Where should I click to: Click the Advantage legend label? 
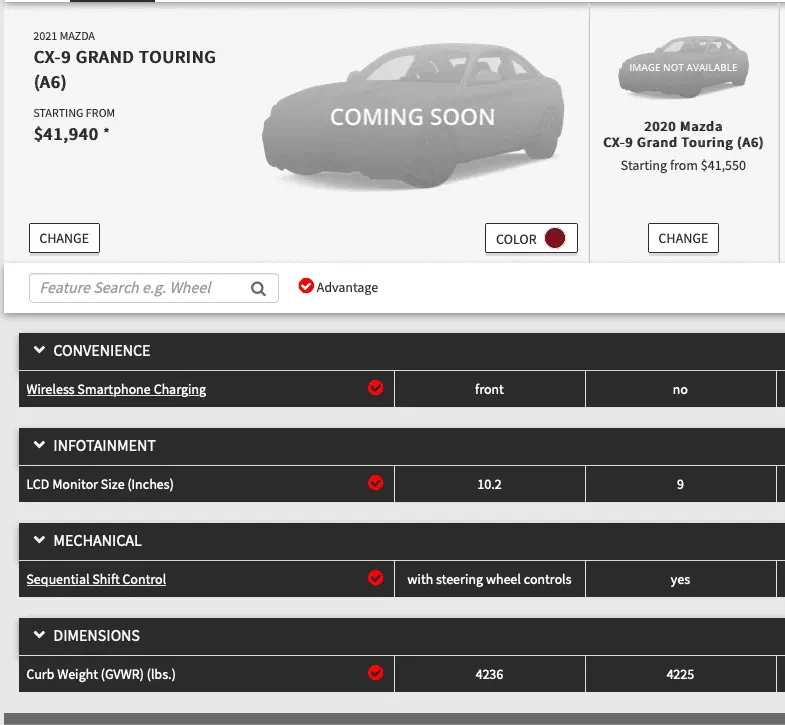pyautogui.click(x=347, y=287)
